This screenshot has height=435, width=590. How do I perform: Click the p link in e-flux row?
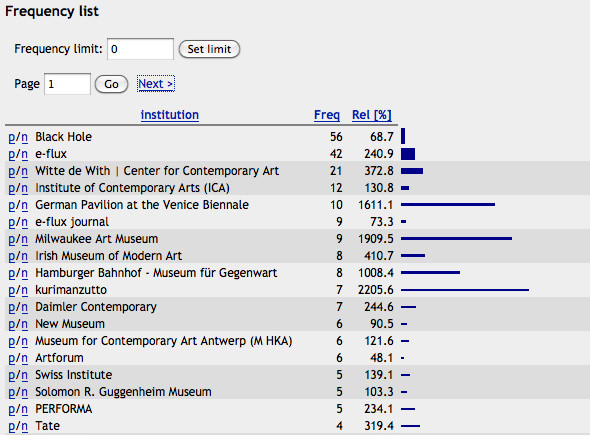coord(12,154)
